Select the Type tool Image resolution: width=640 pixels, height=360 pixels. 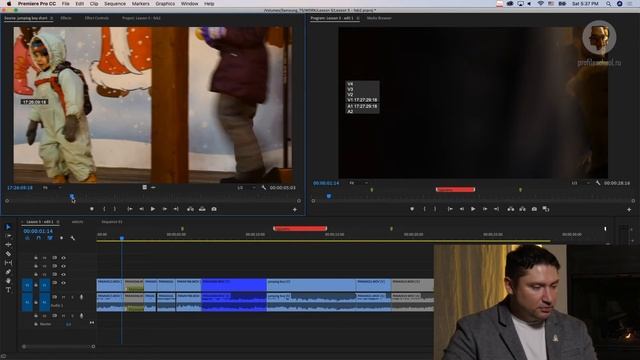coord(8,290)
